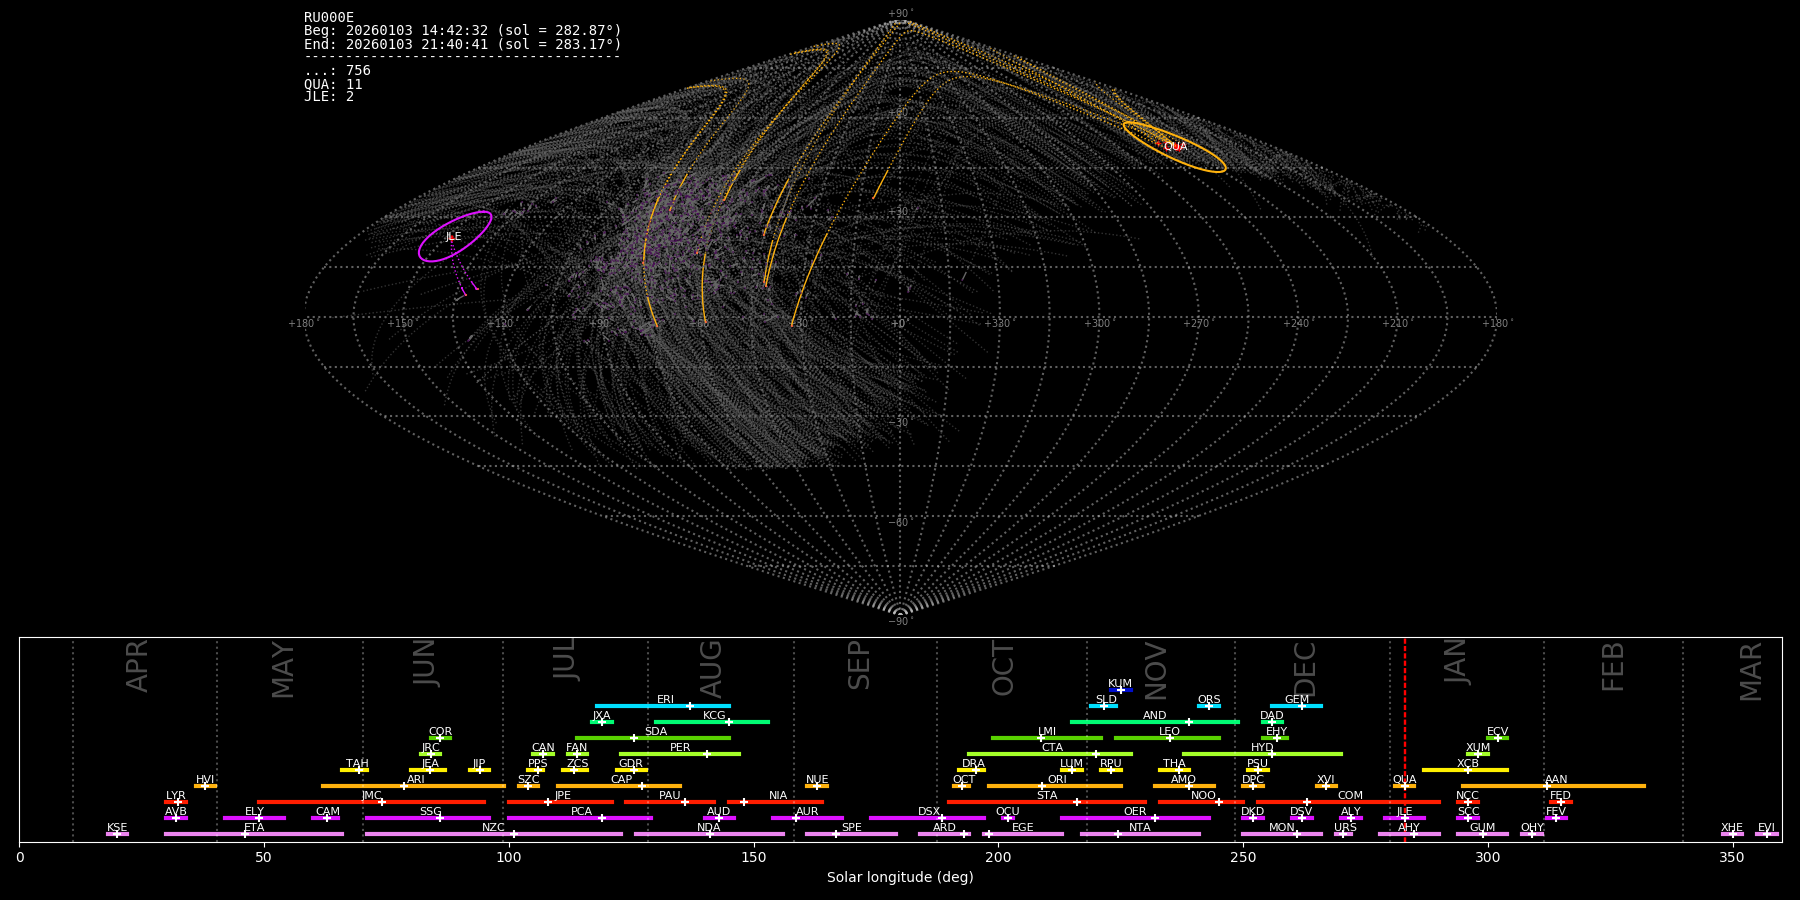Screen dimensions: 1800x900
Task: Select the Beg timestamp line in header
Action: 463,31
